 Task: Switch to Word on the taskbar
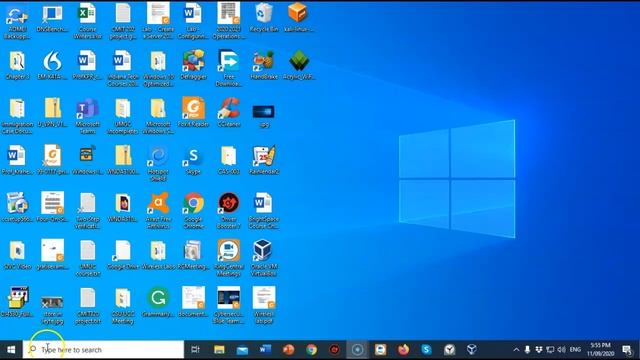[265, 350]
